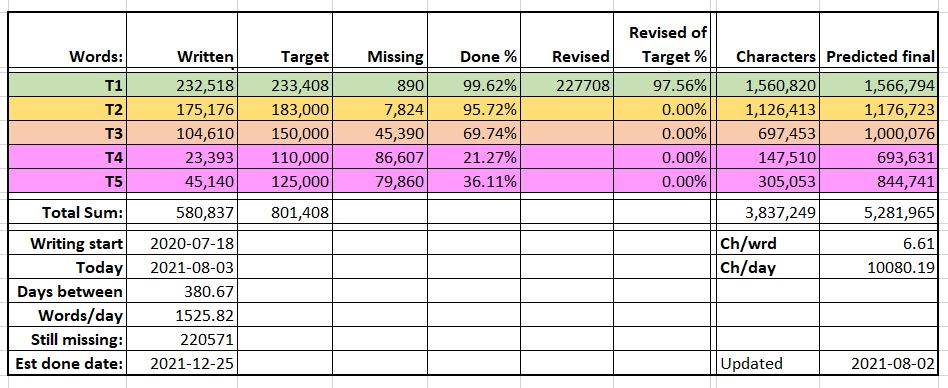
Task: Select the Missing column header
Action: coord(379,39)
